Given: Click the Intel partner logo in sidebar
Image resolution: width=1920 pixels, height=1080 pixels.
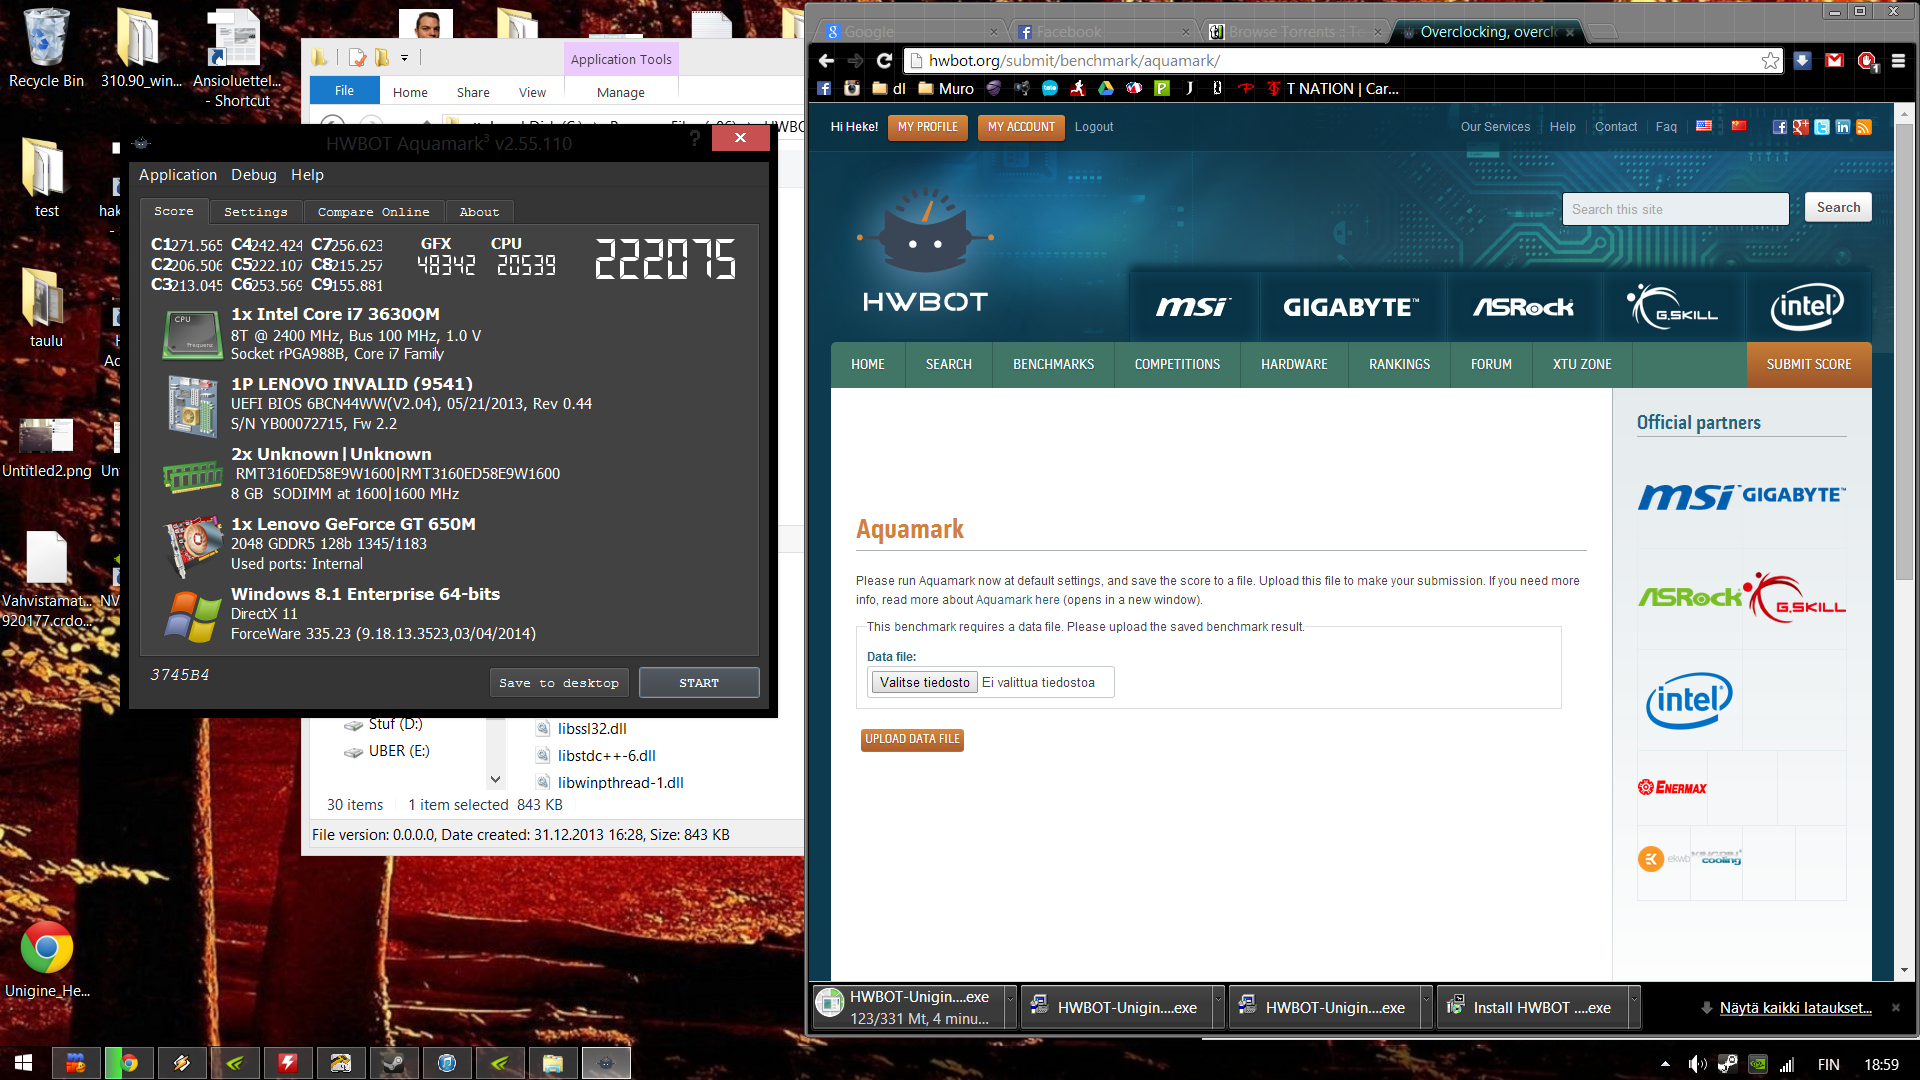Looking at the screenshot, I should (1689, 700).
